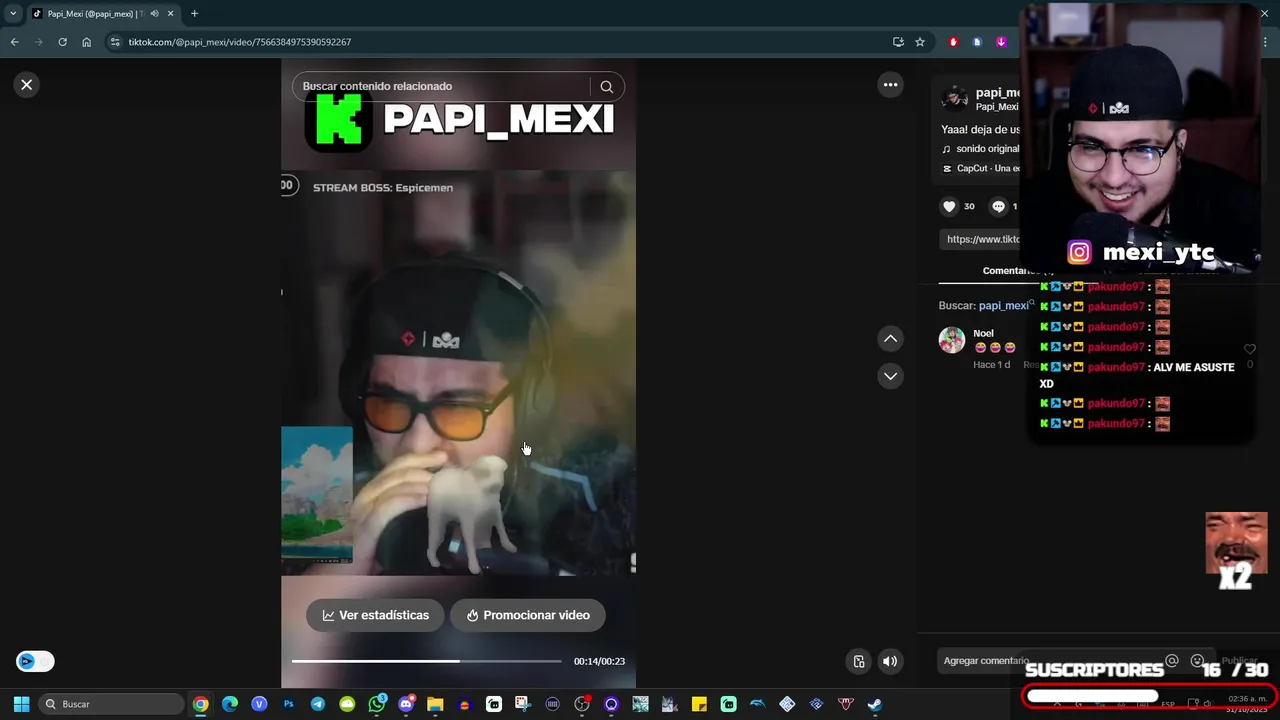Open WhatsApp from the taskbar
Screen dimensions: 1280x720
click(x=377, y=704)
